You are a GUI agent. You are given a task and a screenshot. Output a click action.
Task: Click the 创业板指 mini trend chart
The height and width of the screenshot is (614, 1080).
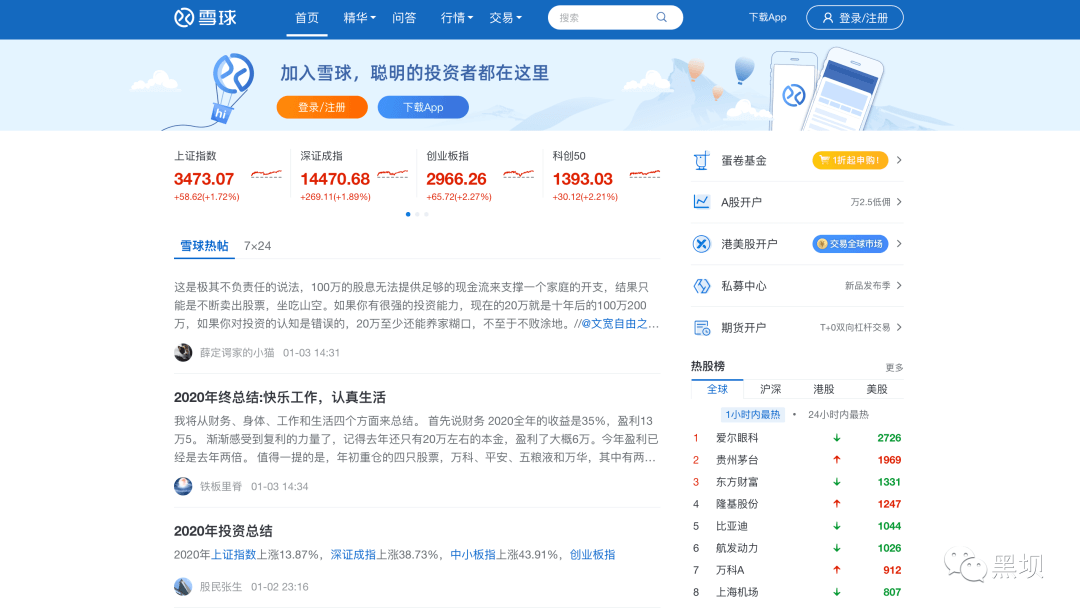(x=519, y=174)
